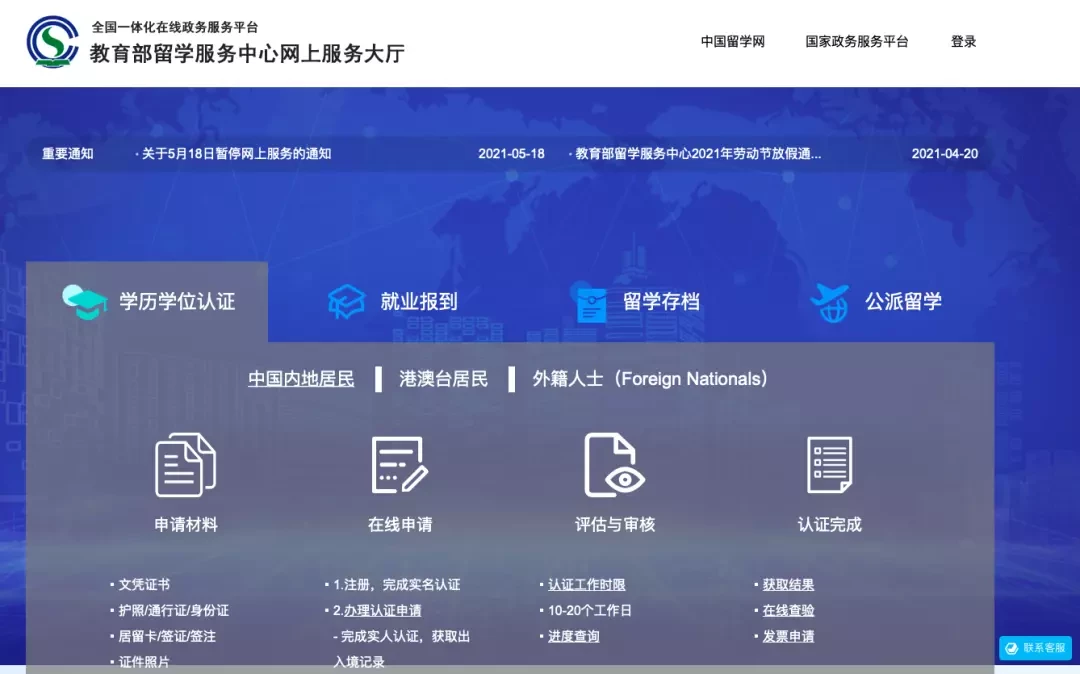Click the 护照/通行证/身份证 list item

pos(174,611)
